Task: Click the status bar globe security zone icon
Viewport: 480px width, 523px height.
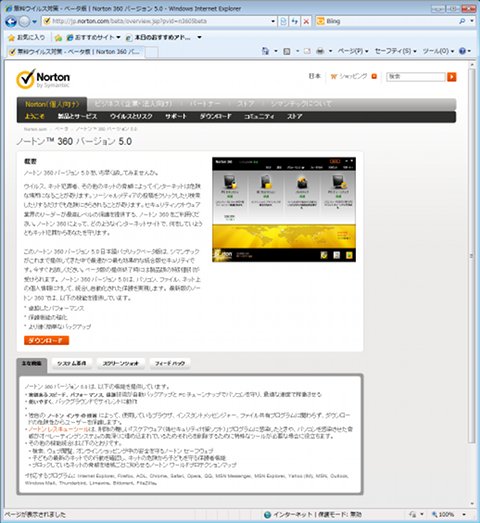Action: coord(267,515)
